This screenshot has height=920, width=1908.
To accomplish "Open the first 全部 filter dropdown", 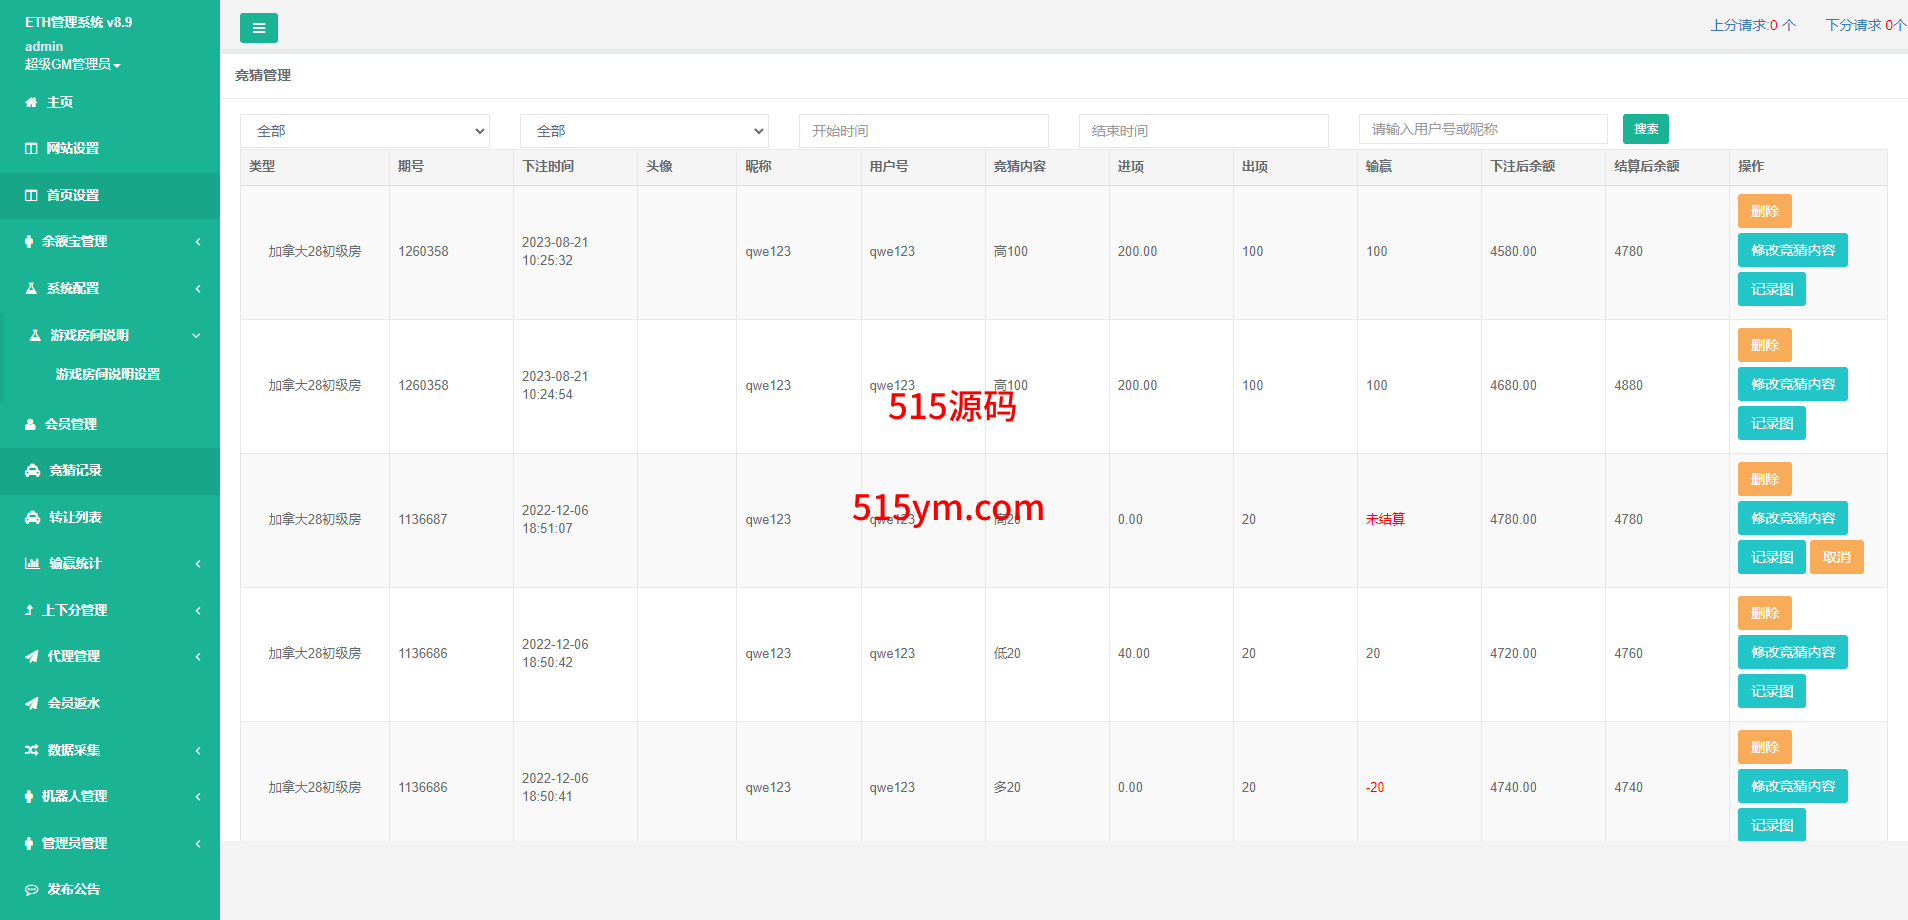I will 364,131.
